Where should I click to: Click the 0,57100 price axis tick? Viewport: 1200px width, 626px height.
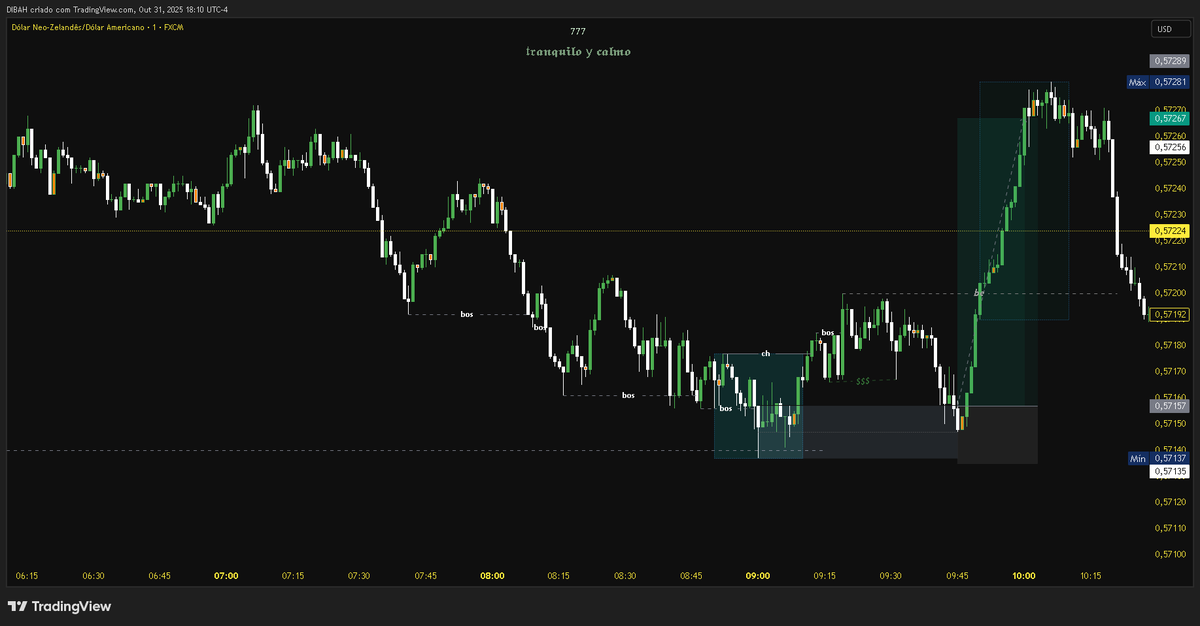[1170, 554]
